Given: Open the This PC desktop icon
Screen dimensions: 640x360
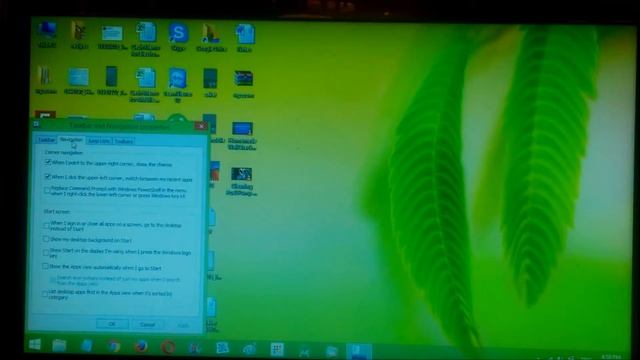Looking at the screenshot, I should click(47, 34).
